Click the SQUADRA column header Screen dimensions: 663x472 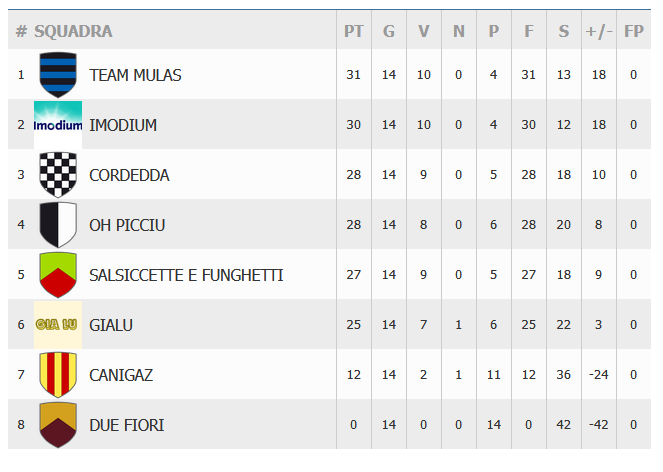click(x=73, y=31)
